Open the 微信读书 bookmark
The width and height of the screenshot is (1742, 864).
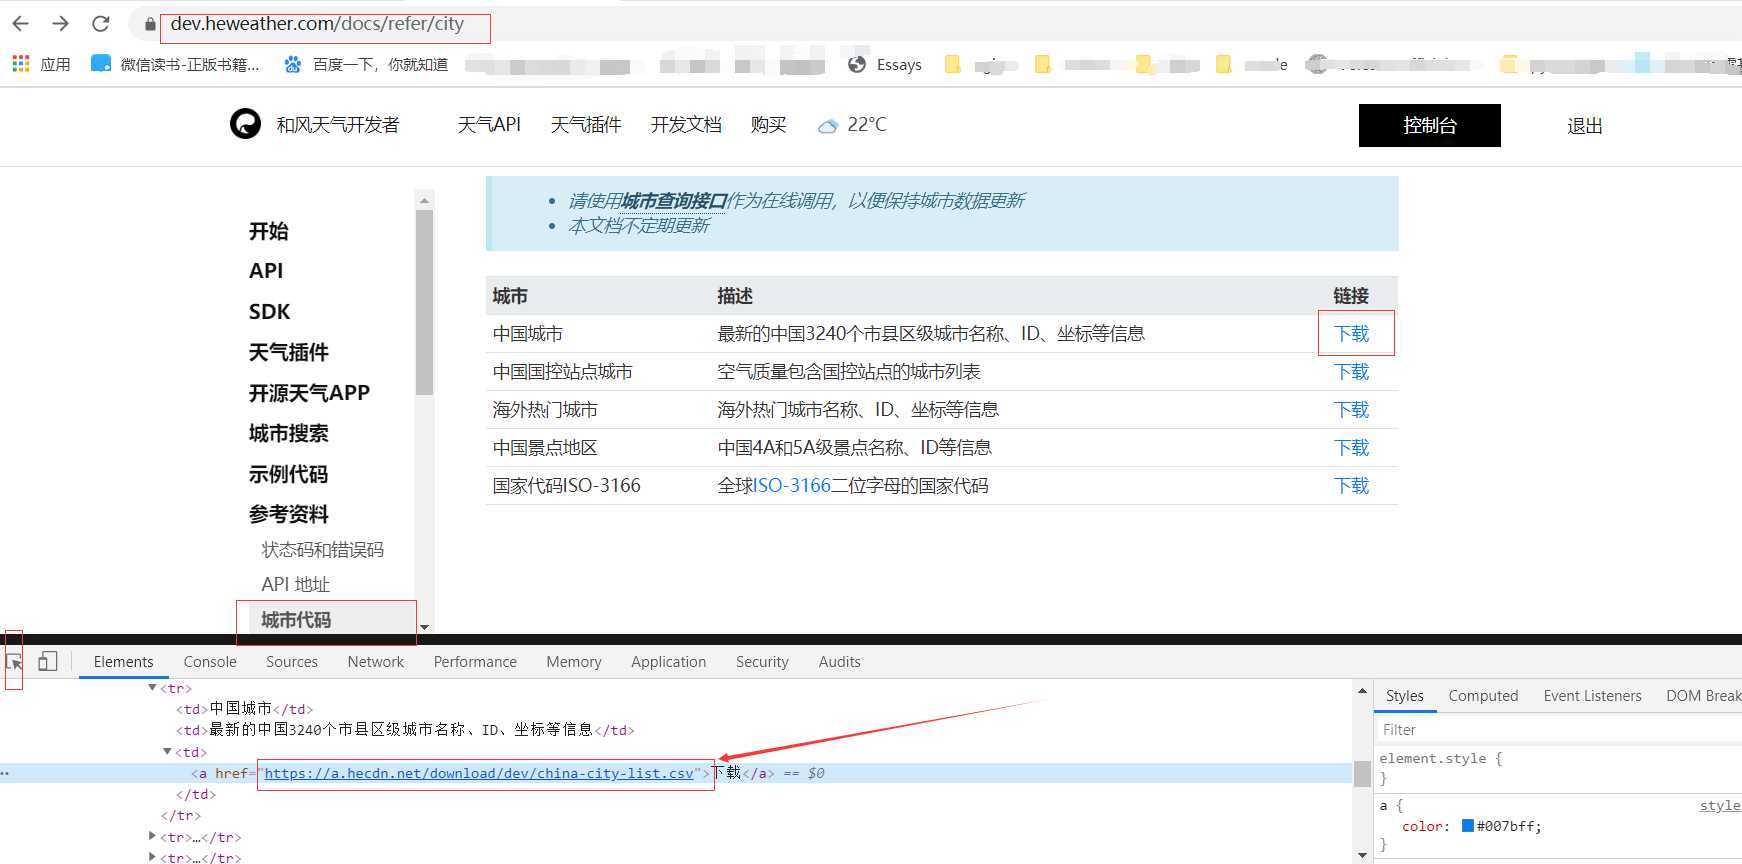coord(175,64)
